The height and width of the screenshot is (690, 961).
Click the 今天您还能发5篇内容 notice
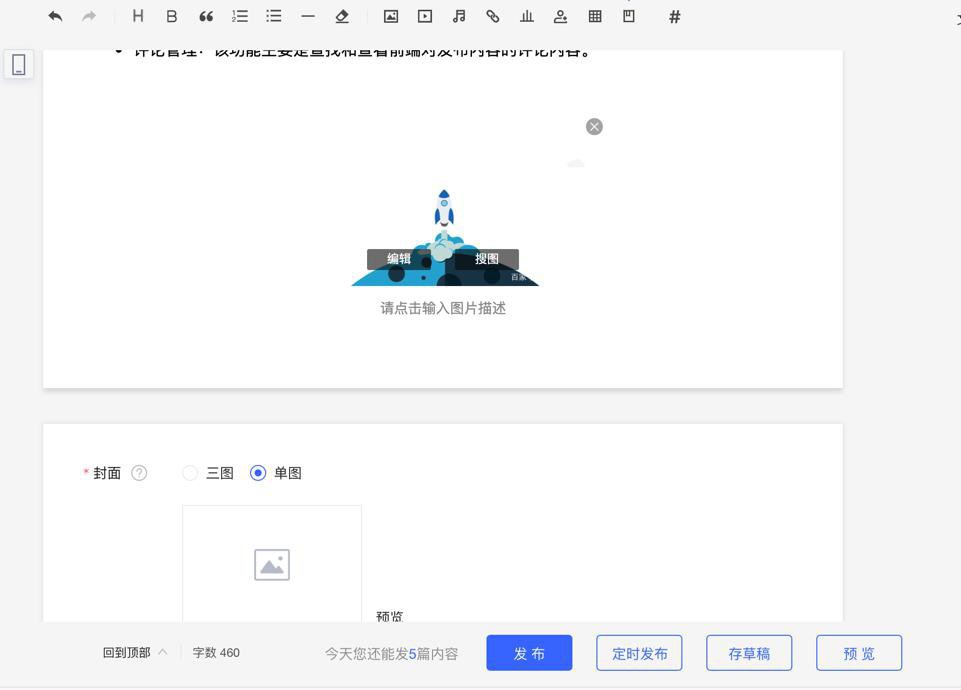click(392, 654)
